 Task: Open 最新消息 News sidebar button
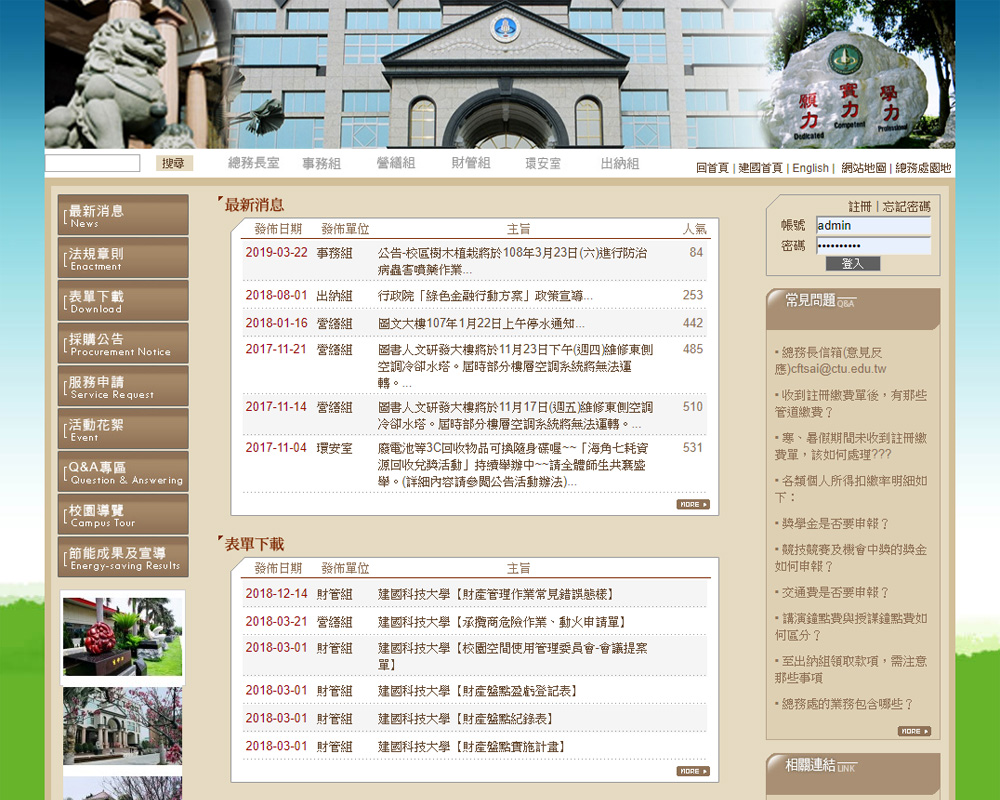pyautogui.click(x=123, y=215)
